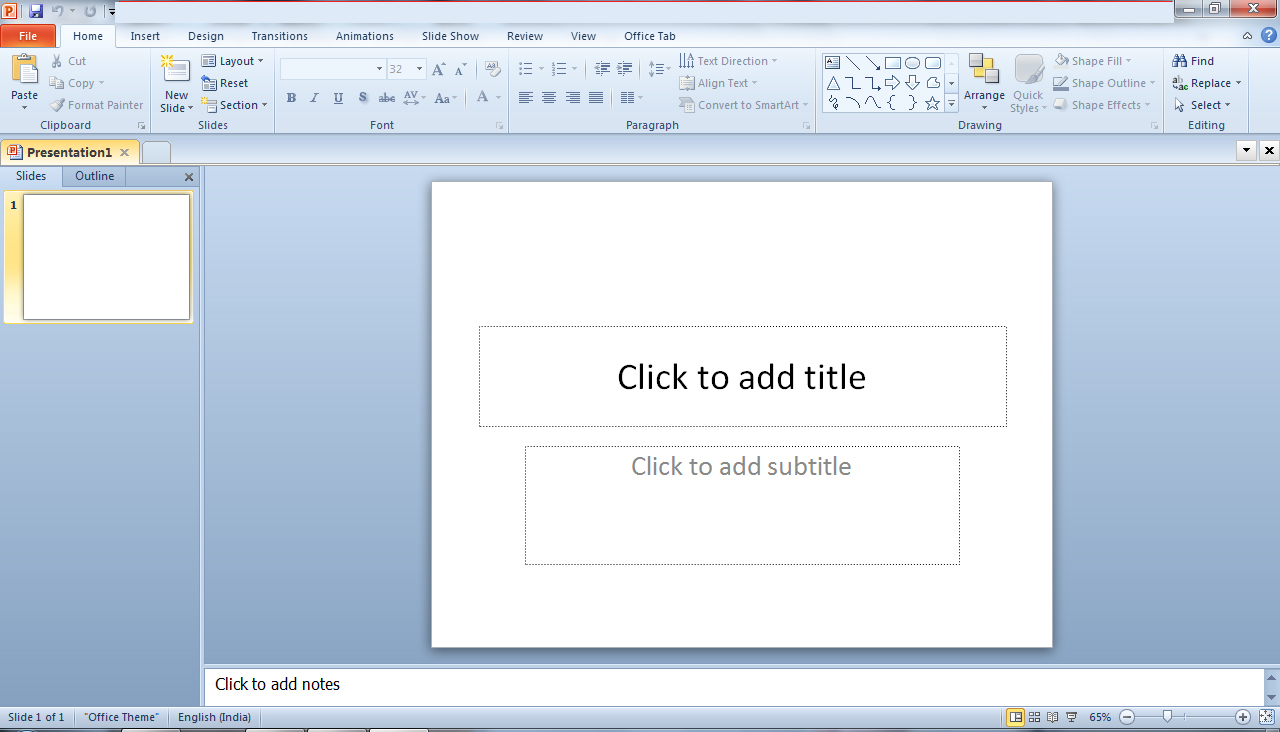The height and width of the screenshot is (732, 1280).
Task: Select the Line shape in gallery
Action: pyautogui.click(x=853, y=63)
